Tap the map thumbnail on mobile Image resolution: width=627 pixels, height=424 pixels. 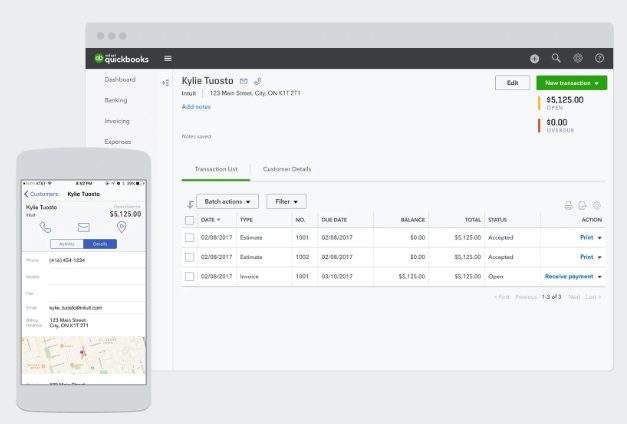(x=84, y=355)
